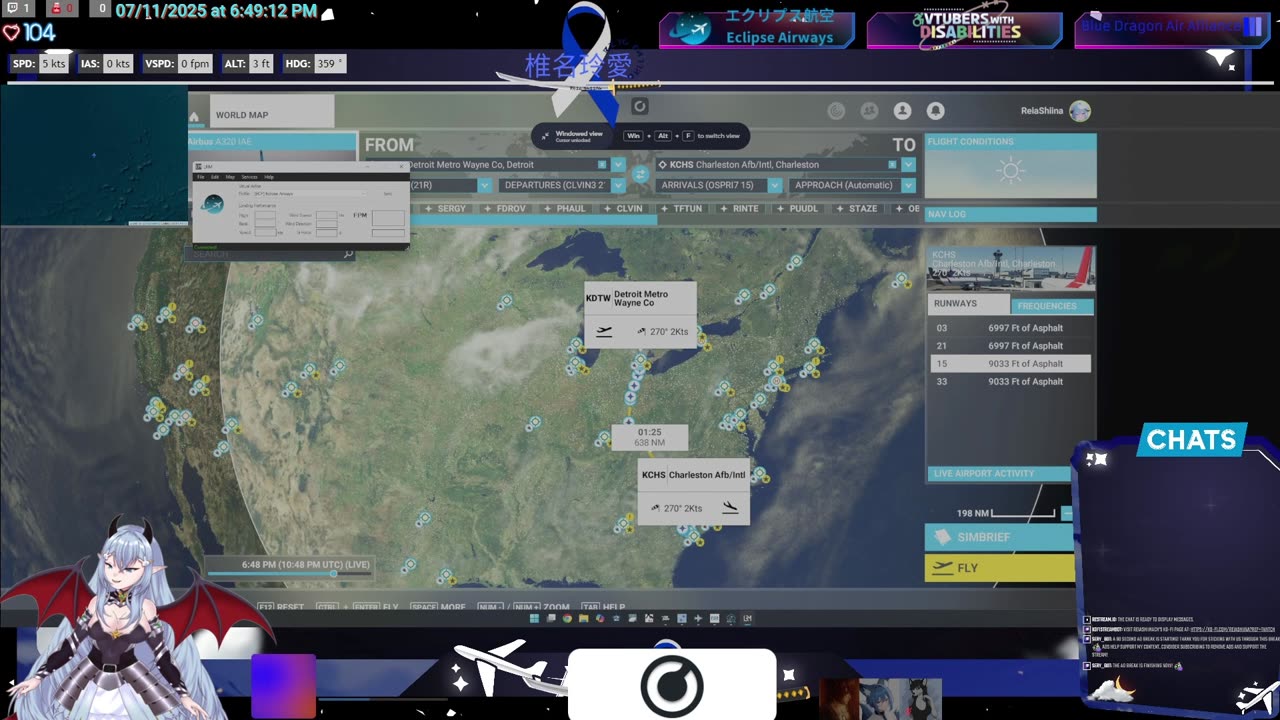Open Help menu in LRM window

[x=270, y=177]
